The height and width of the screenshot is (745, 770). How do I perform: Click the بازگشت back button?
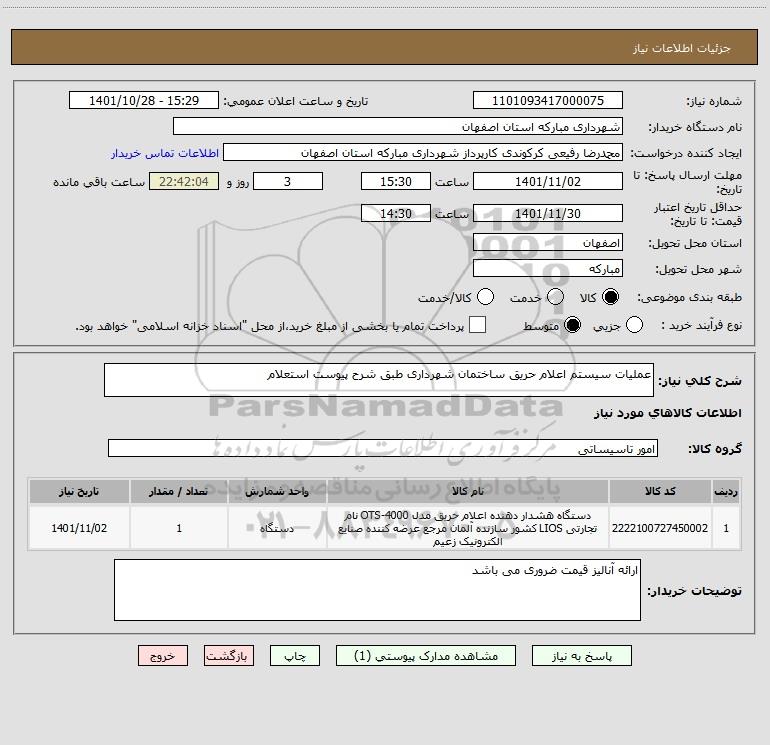pyautogui.click(x=229, y=656)
